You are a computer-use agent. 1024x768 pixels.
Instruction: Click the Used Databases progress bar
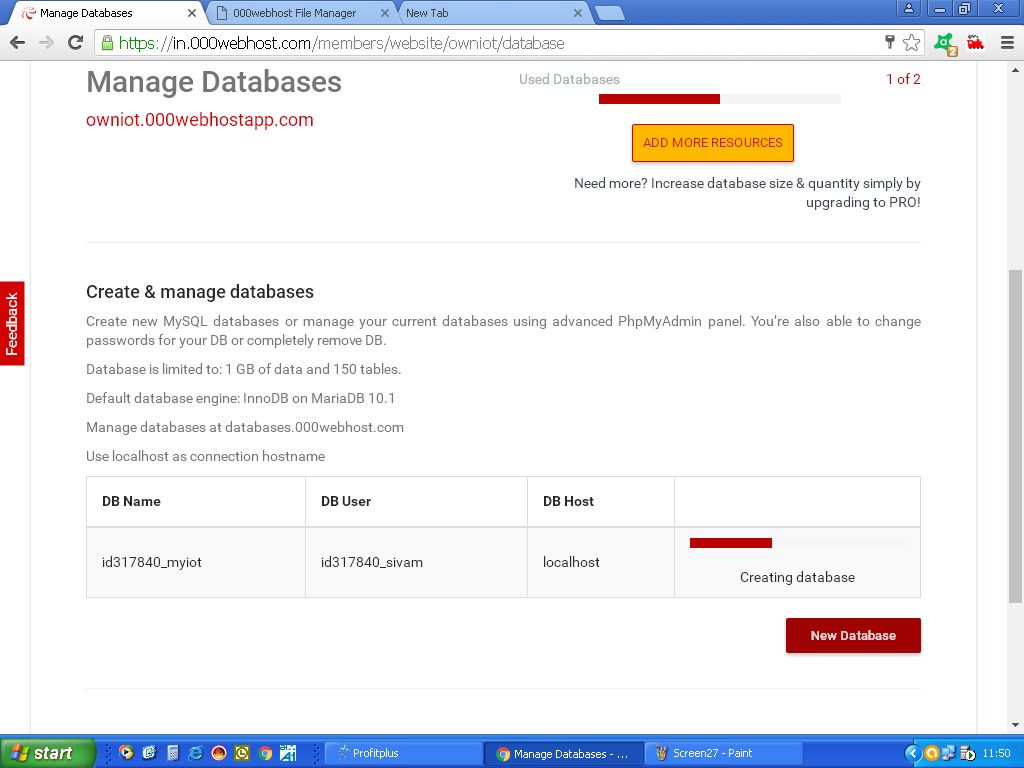click(x=720, y=99)
